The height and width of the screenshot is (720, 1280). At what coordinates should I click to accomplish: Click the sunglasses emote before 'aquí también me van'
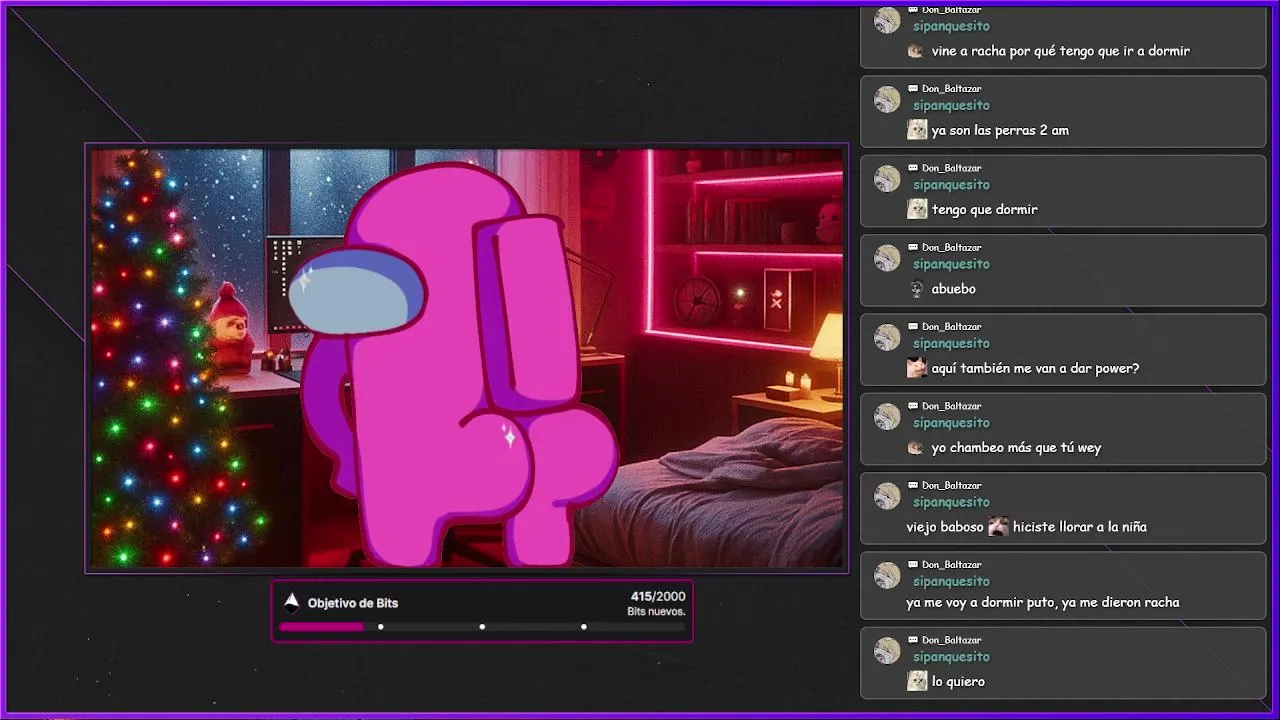pyautogui.click(x=917, y=368)
